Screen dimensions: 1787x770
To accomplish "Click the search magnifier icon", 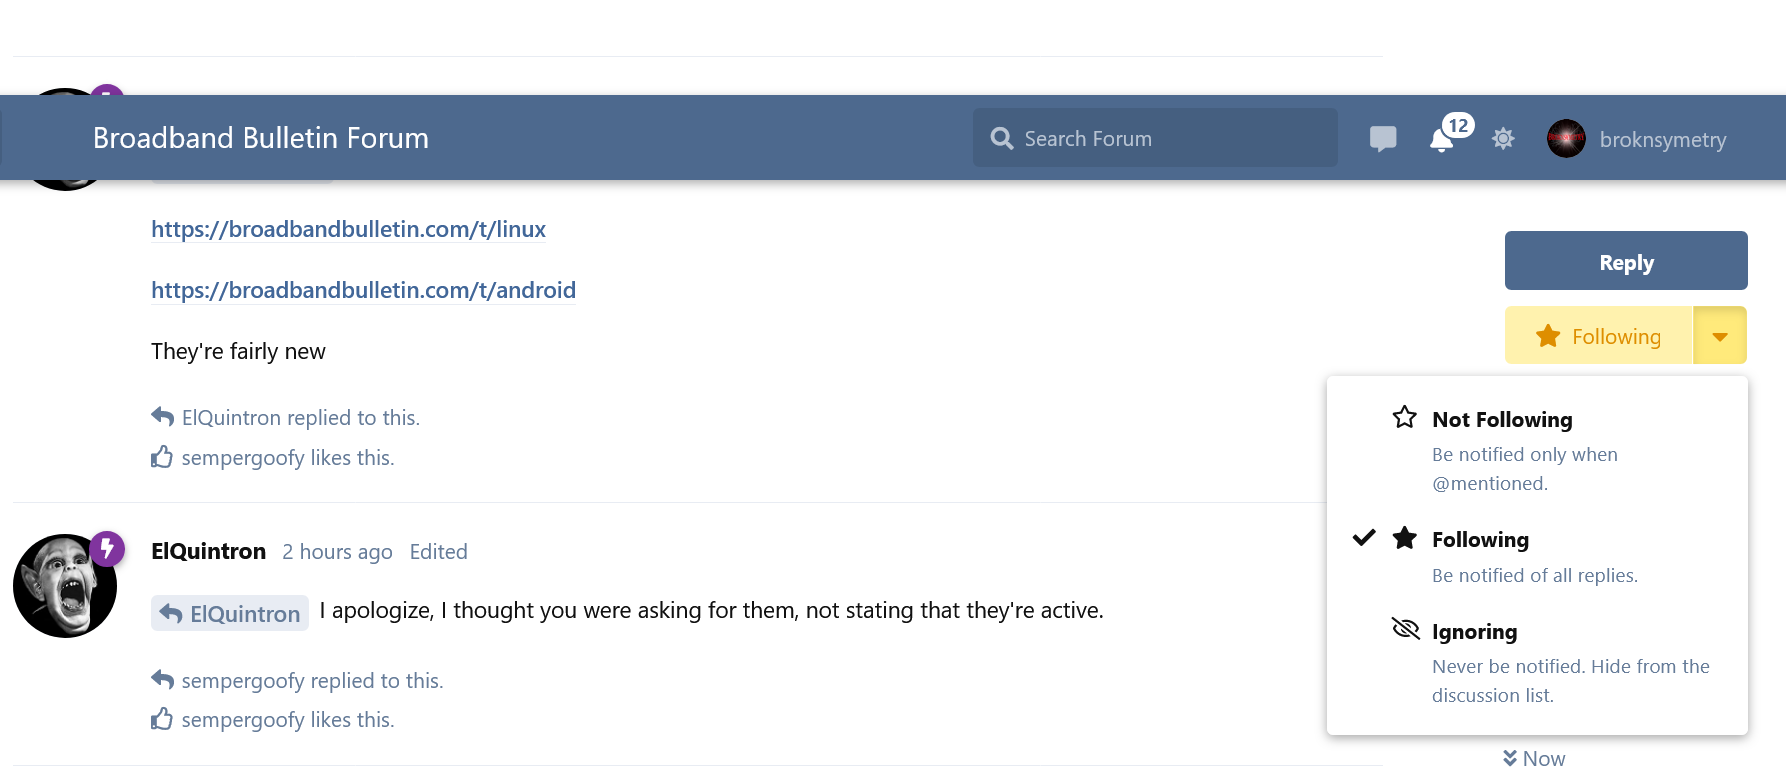I will coord(1002,139).
